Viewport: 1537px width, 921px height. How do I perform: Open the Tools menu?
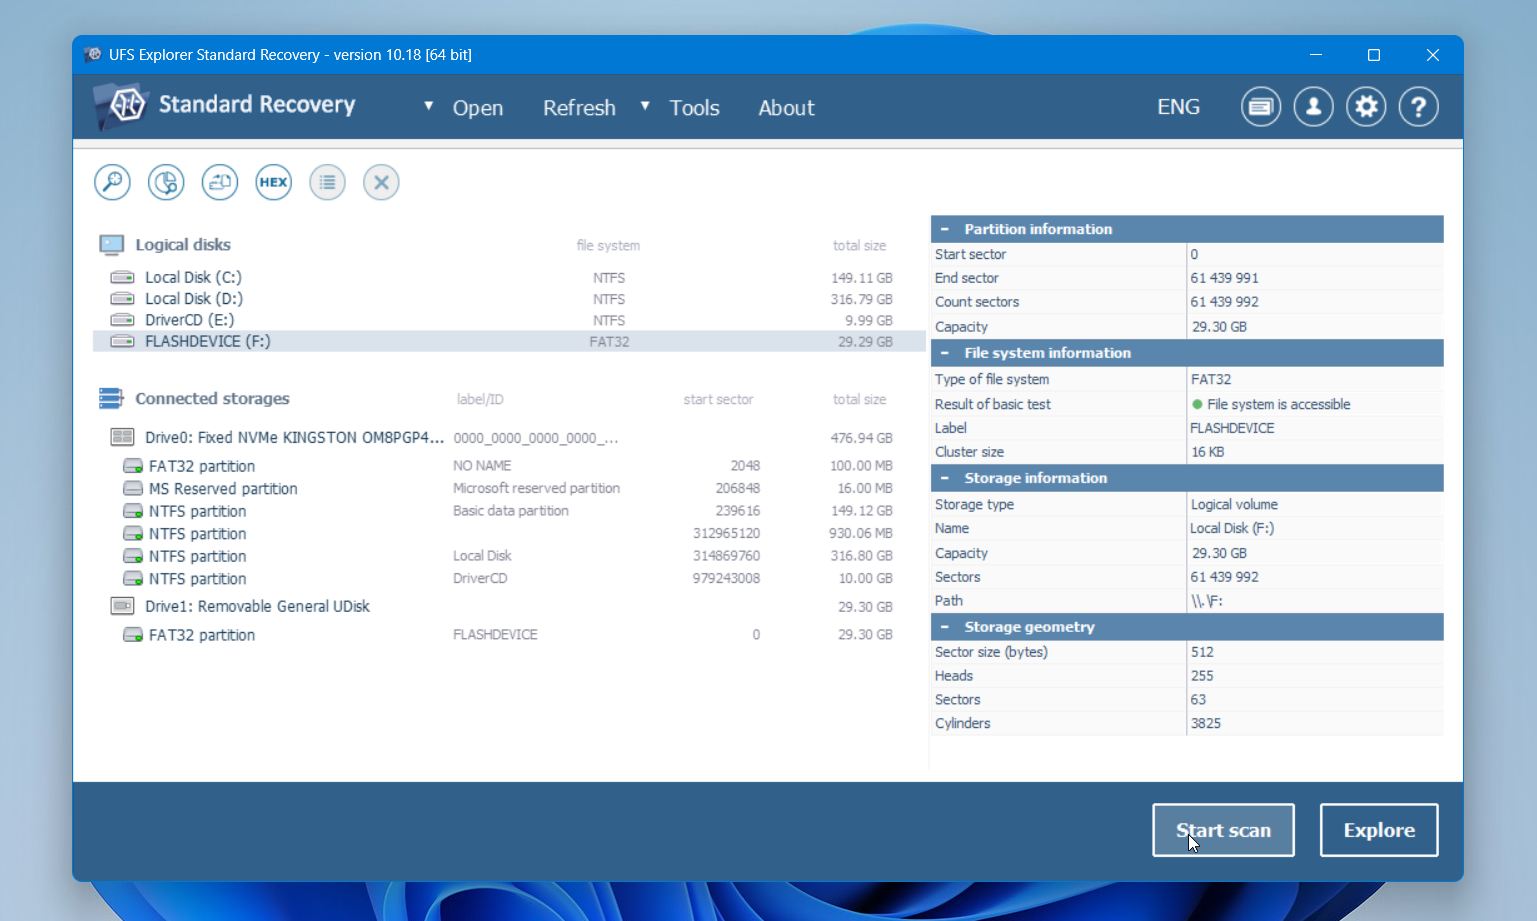coord(694,108)
